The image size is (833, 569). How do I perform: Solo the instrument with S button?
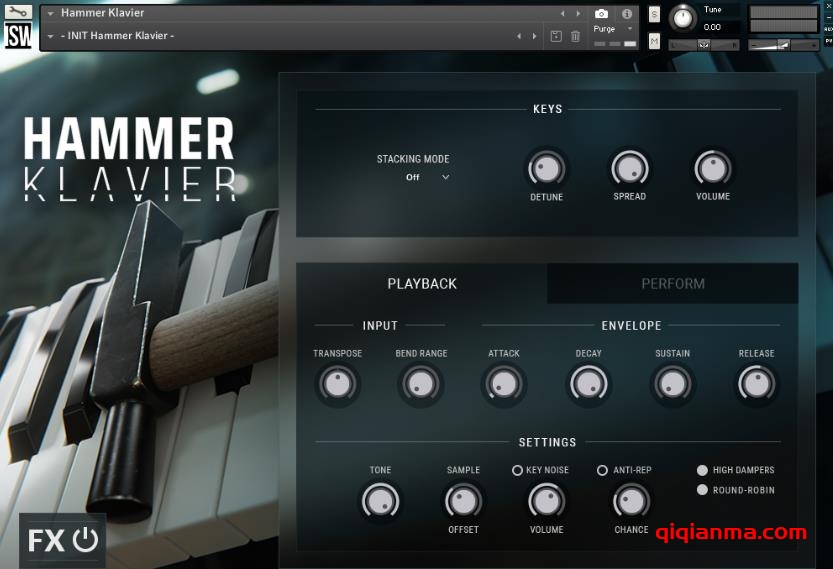(x=654, y=14)
